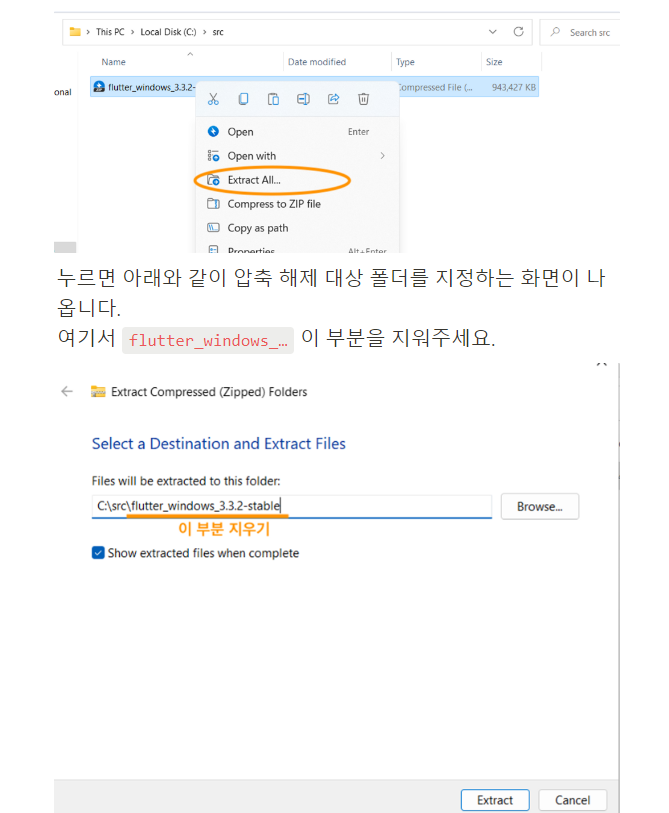Click the destination folder path field

tap(291, 506)
